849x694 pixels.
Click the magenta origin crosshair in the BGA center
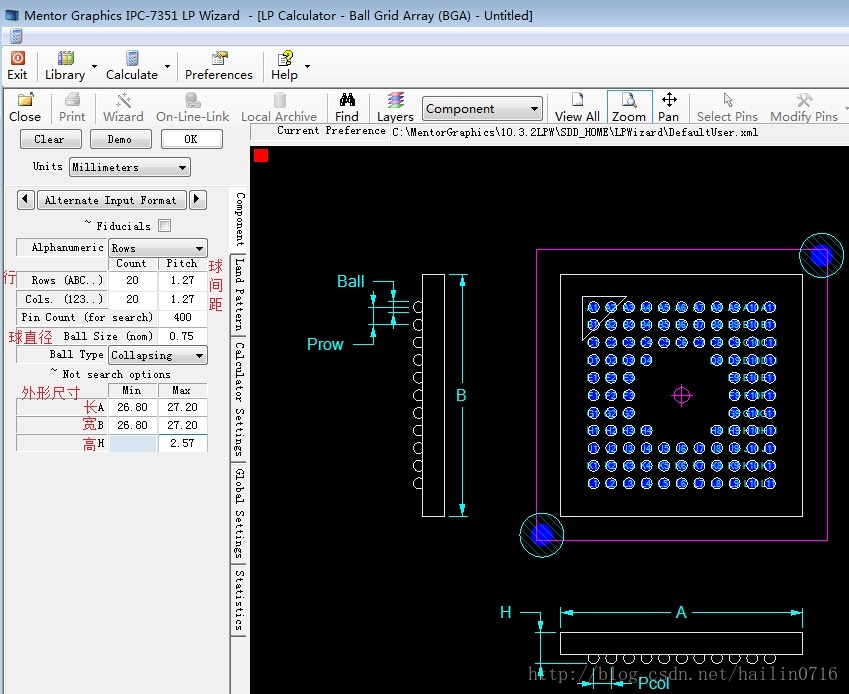682,395
